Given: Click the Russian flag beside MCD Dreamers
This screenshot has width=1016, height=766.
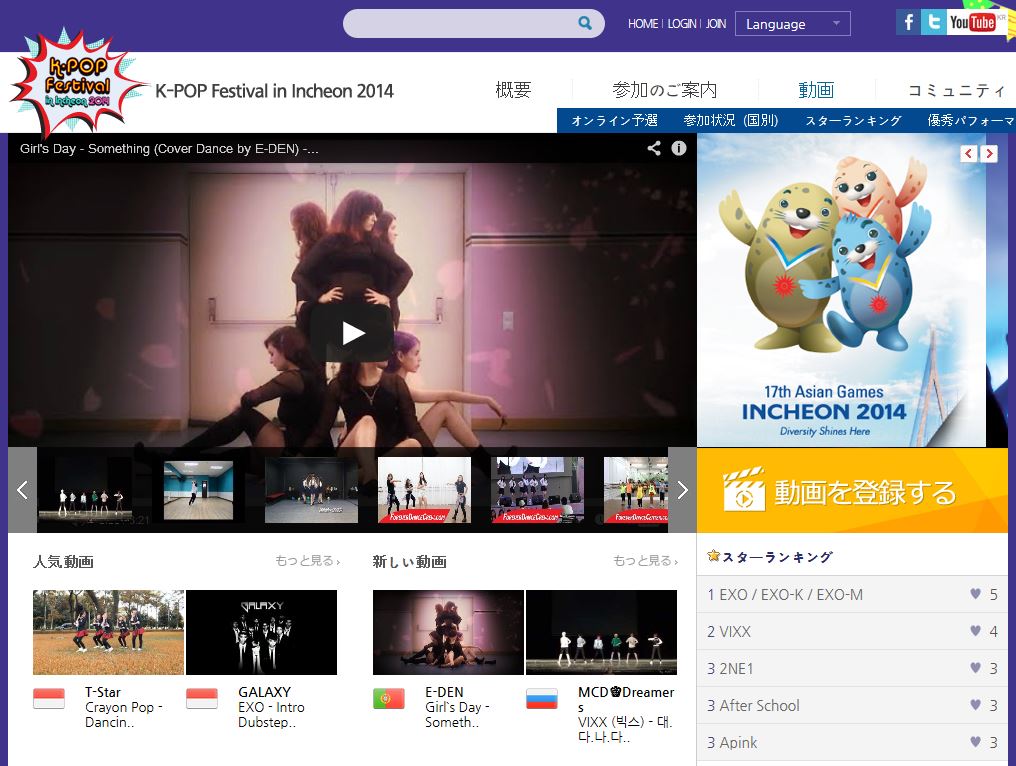Looking at the screenshot, I should (542, 699).
